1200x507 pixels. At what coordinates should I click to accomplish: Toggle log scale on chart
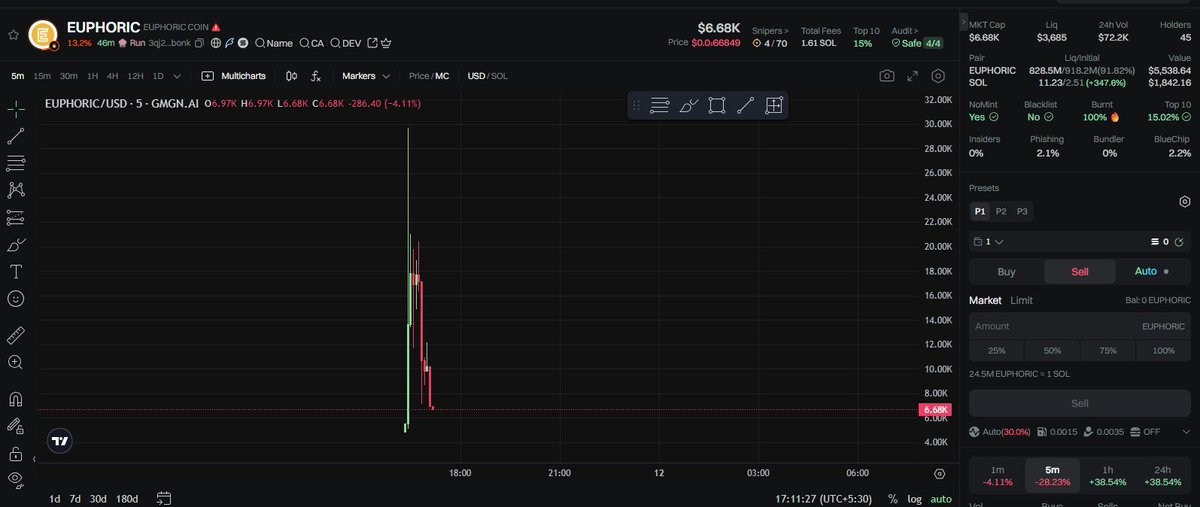coord(914,498)
